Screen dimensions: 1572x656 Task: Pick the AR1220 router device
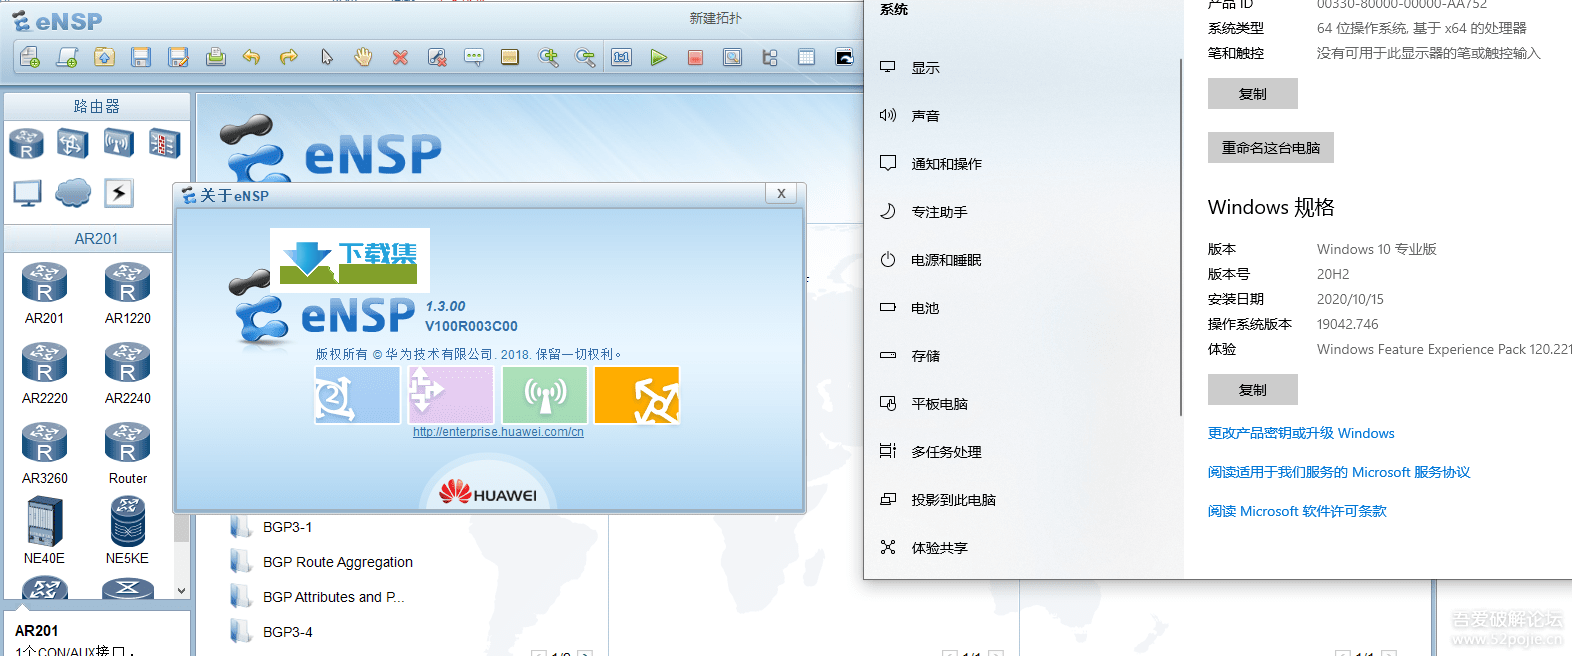coord(128,293)
